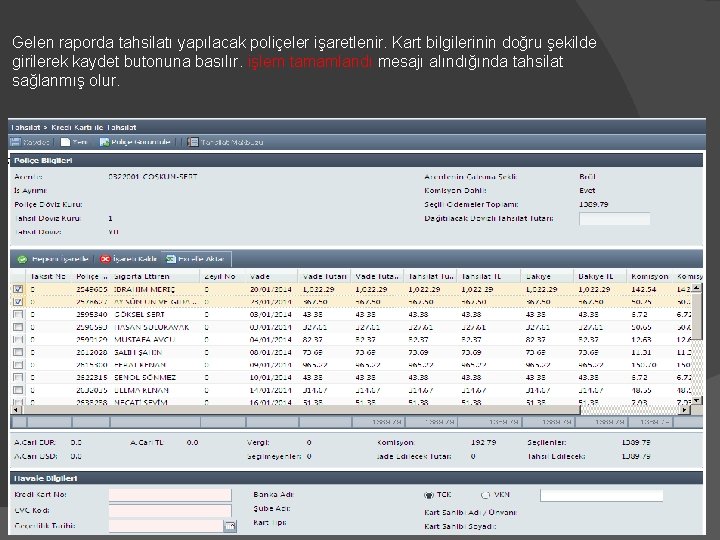
Task: Click the Komisyon column header
Action: (649, 276)
